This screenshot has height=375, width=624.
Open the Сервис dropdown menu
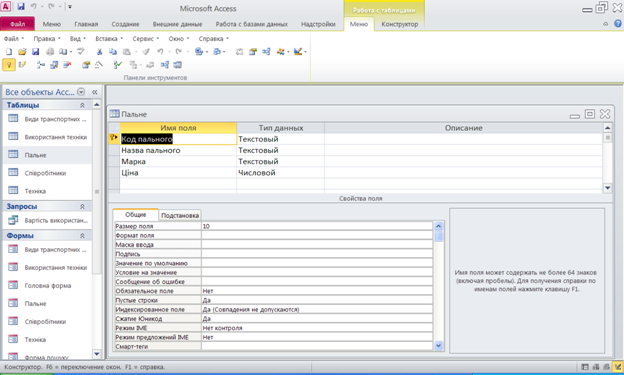click(x=145, y=39)
